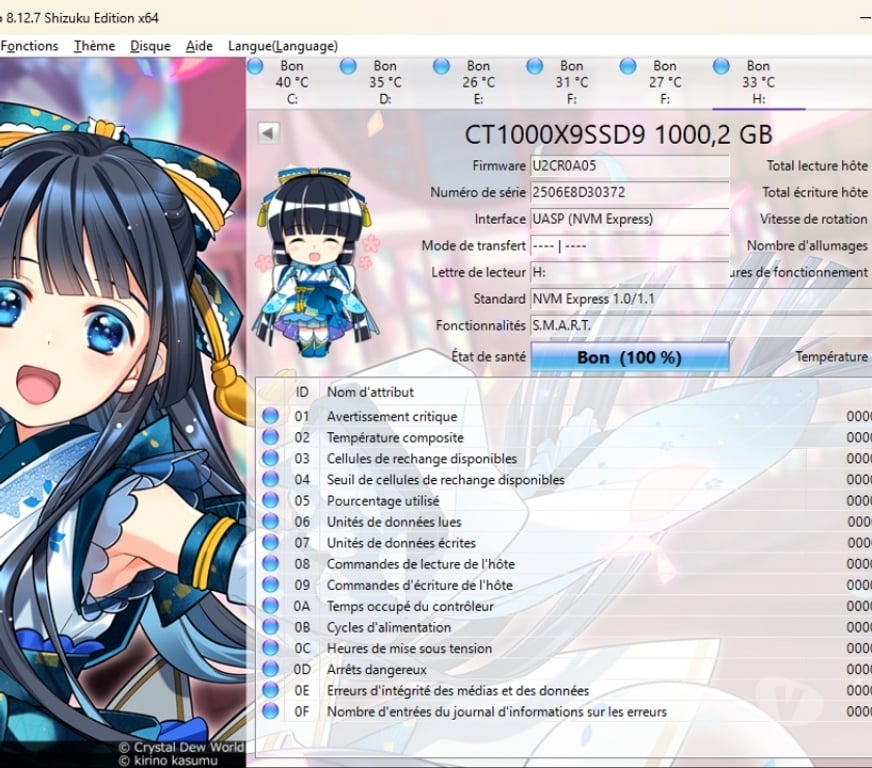Image resolution: width=872 pixels, height=768 pixels.
Task: Open the Thème menu
Action: pyautogui.click(x=94, y=46)
